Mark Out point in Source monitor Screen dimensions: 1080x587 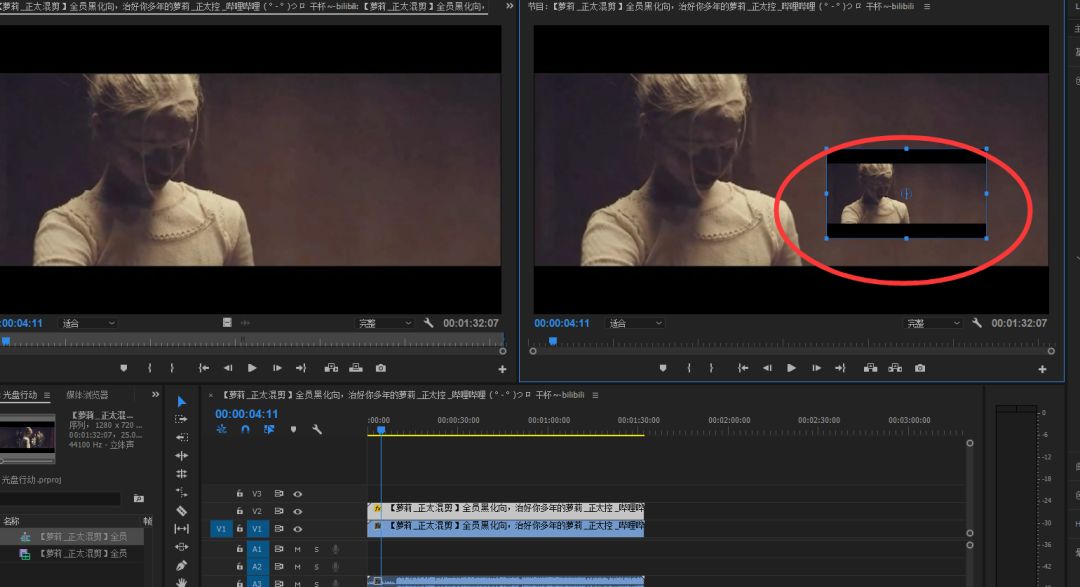pyautogui.click(x=172, y=369)
